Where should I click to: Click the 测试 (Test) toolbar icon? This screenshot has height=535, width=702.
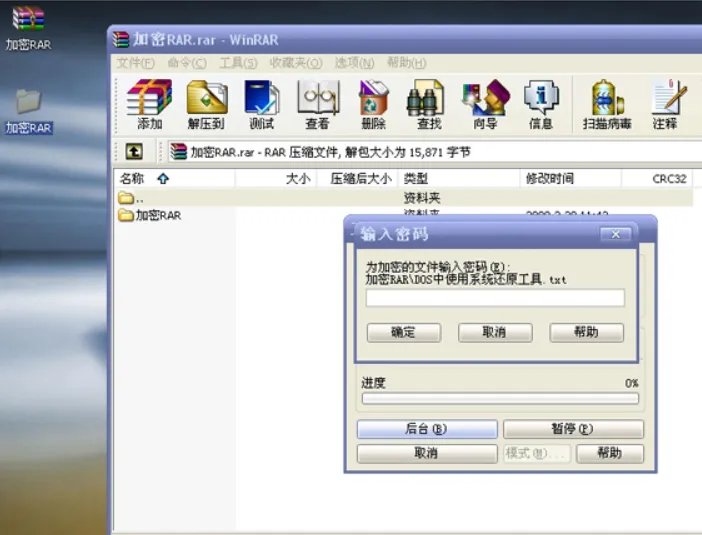[x=261, y=104]
